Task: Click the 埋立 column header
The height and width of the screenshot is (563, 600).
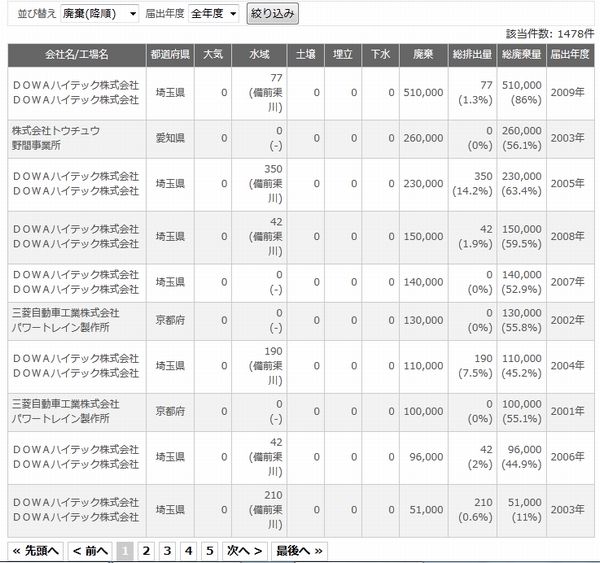Action: 342,55
